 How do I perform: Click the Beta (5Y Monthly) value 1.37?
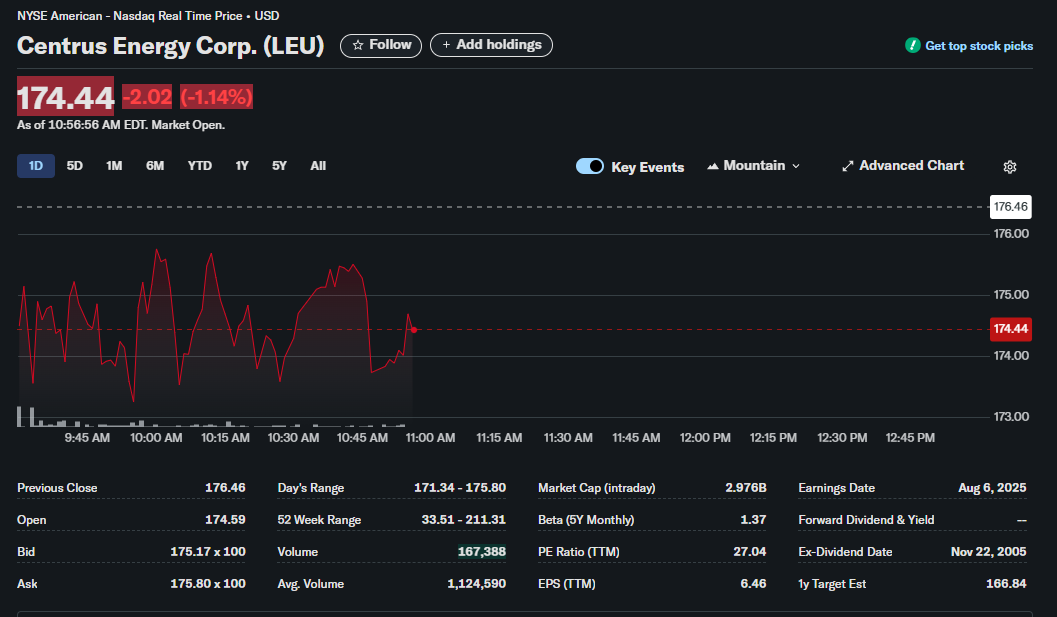pos(753,520)
